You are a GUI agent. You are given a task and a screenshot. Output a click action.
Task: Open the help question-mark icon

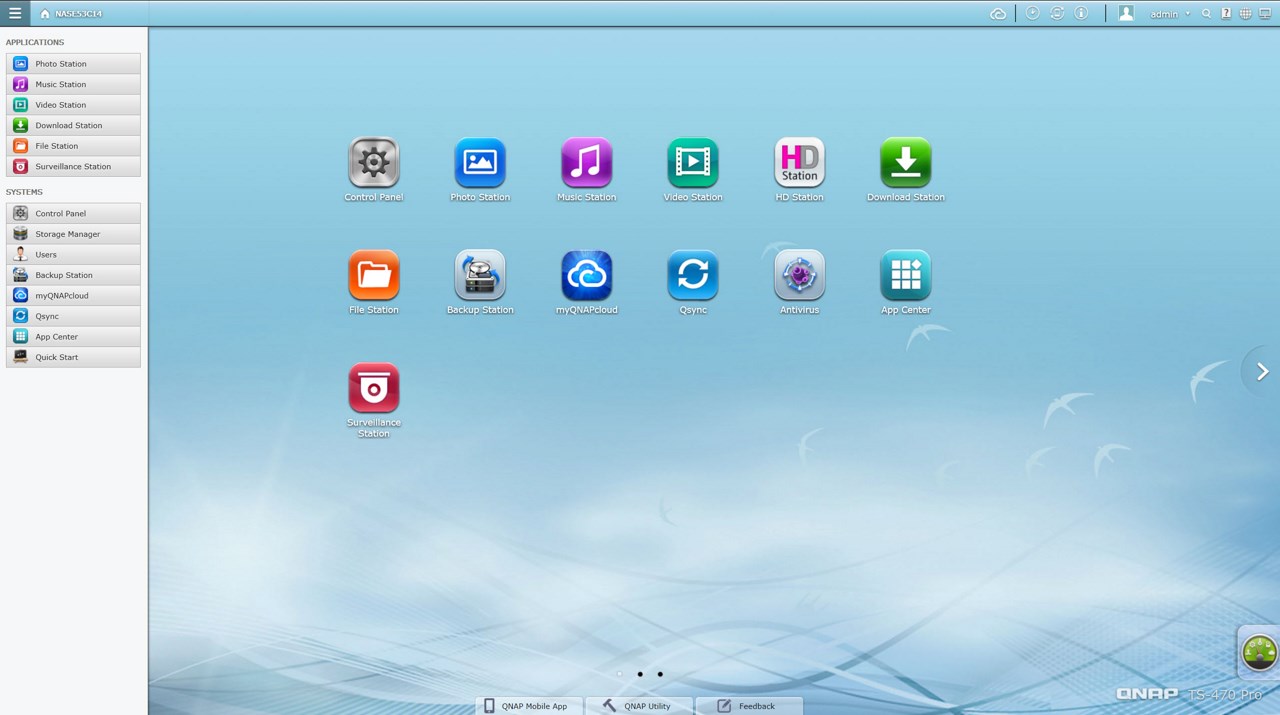1226,14
